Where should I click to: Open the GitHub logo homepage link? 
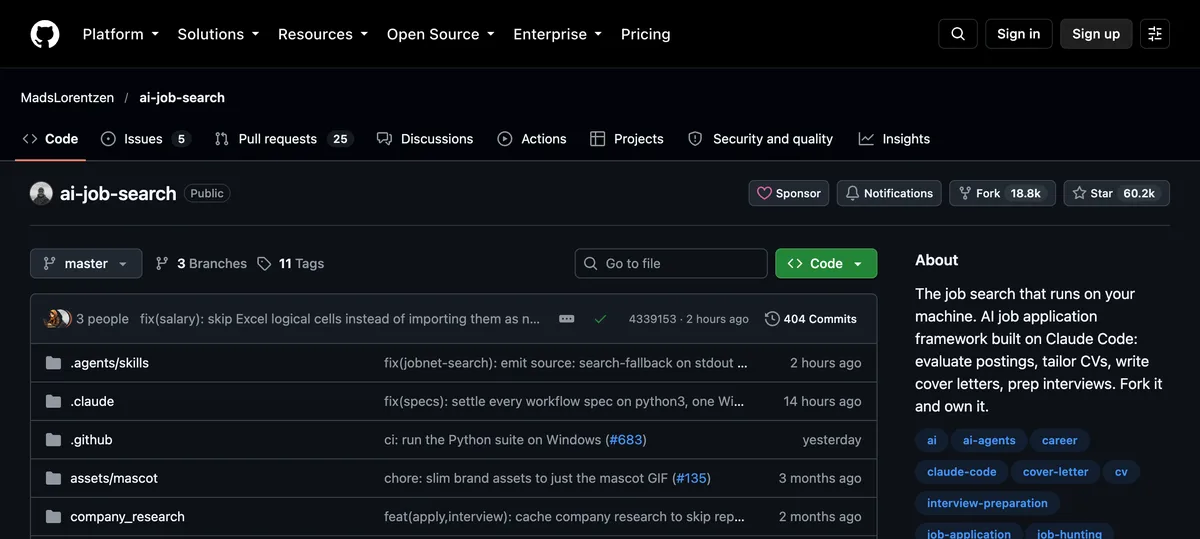45,34
